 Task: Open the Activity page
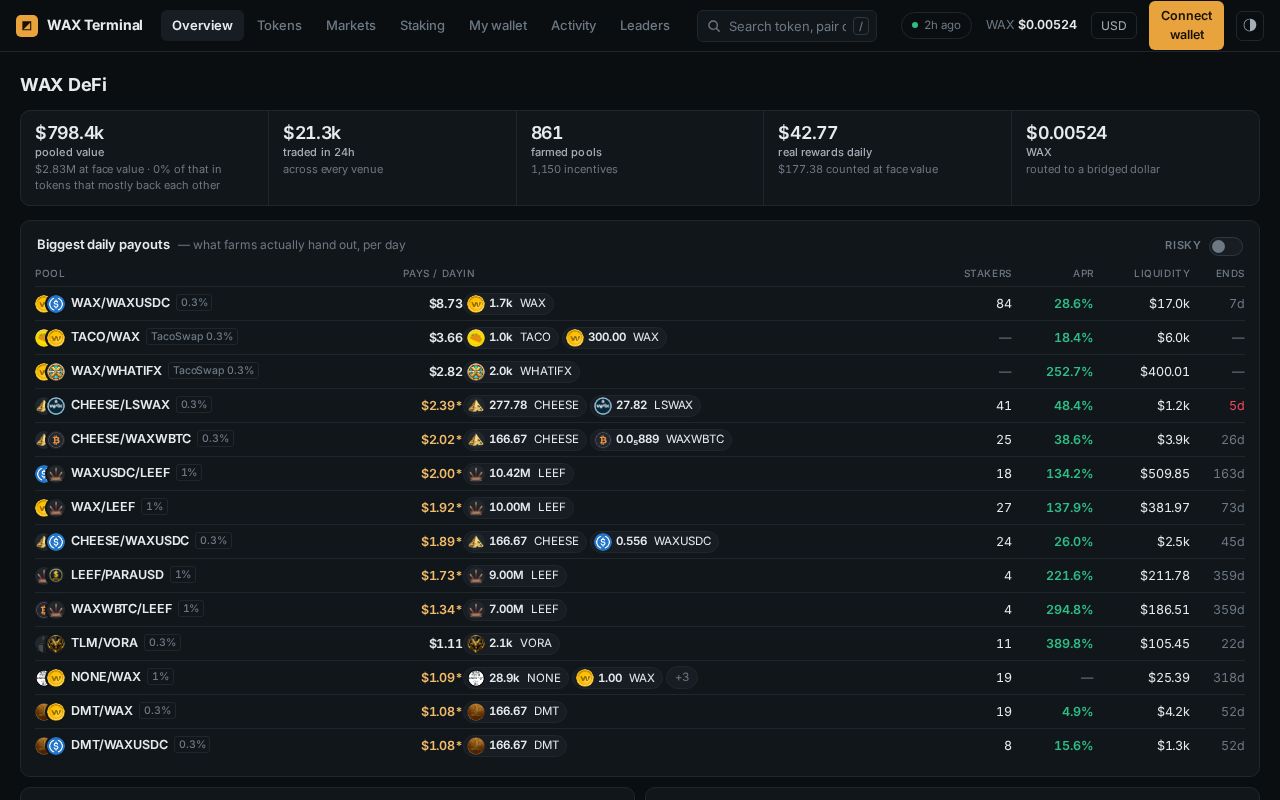tap(573, 26)
